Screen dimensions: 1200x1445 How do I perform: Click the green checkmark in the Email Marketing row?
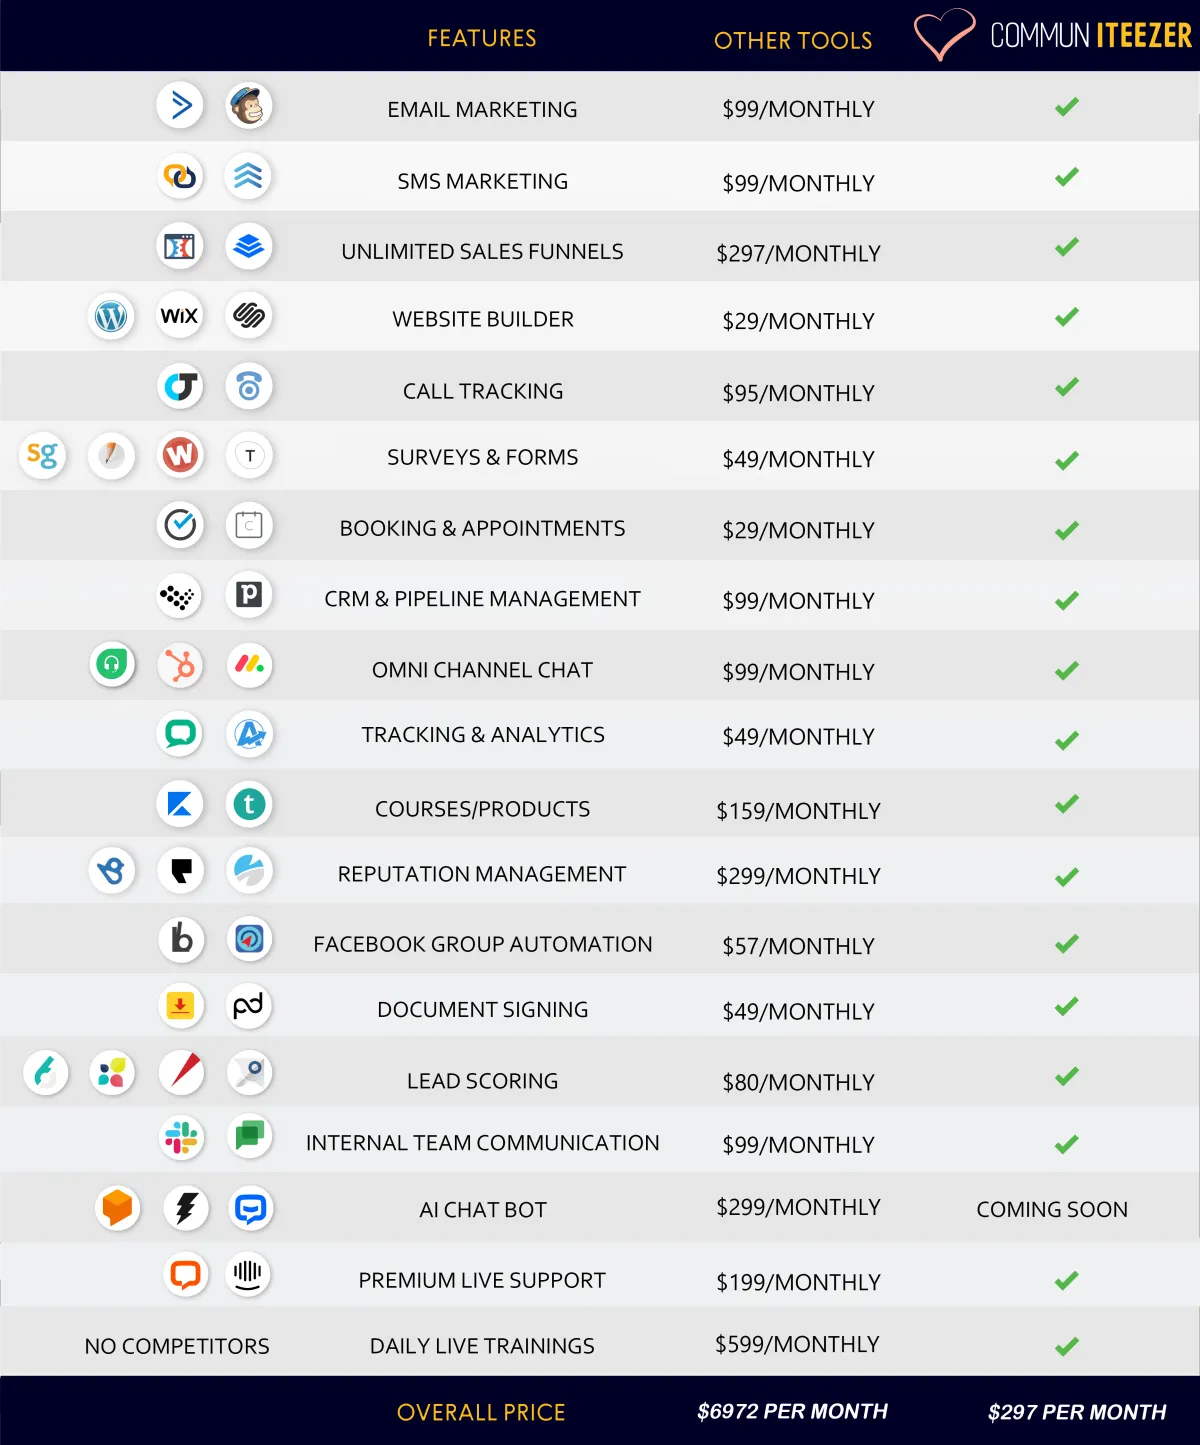tap(1067, 106)
